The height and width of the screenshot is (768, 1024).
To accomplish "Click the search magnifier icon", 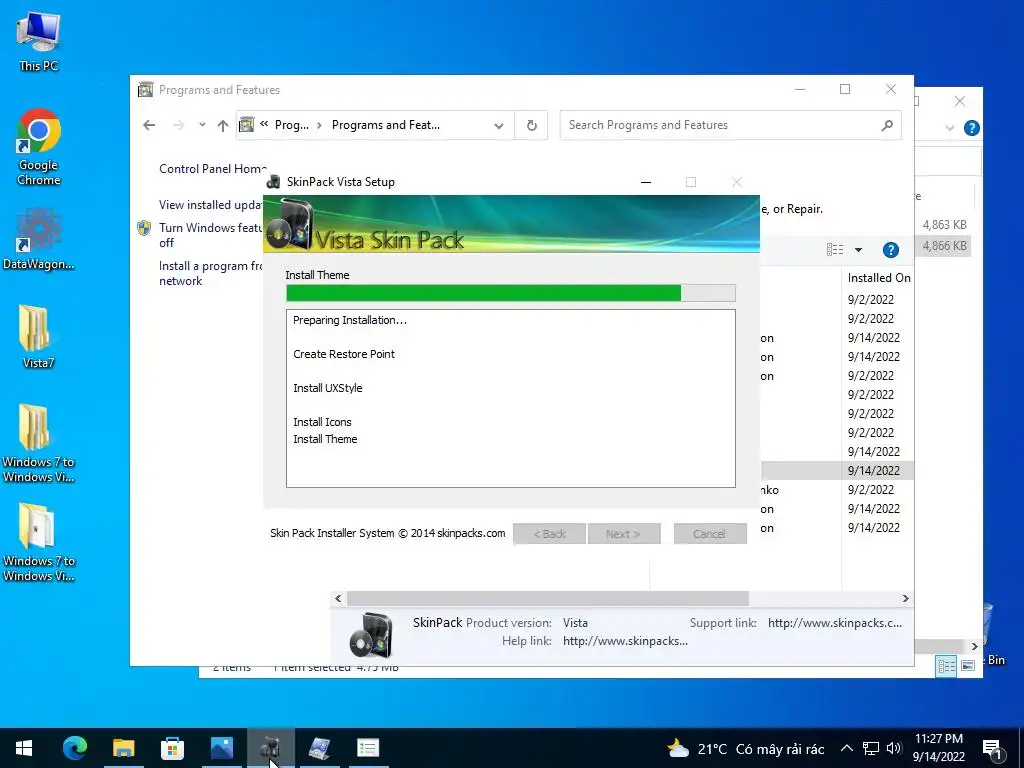I will (887, 125).
